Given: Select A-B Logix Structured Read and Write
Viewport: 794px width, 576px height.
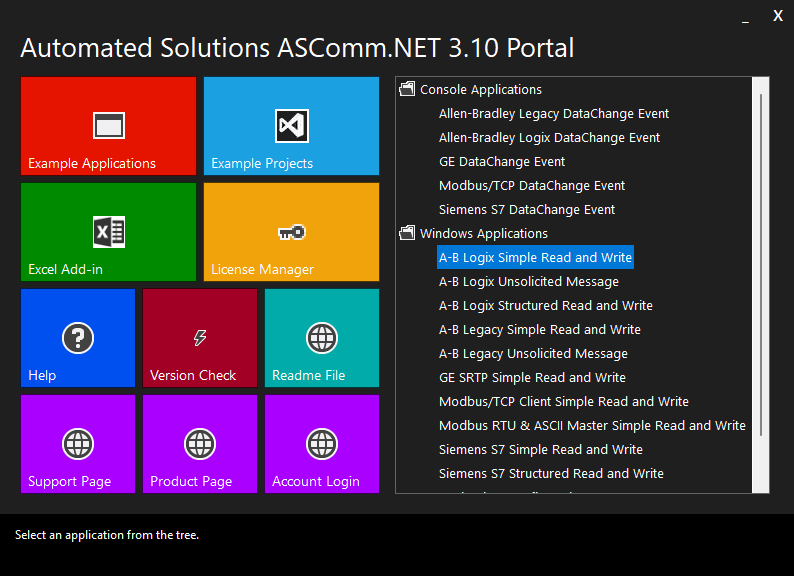Looking at the screenshot, I should (545, 305).
